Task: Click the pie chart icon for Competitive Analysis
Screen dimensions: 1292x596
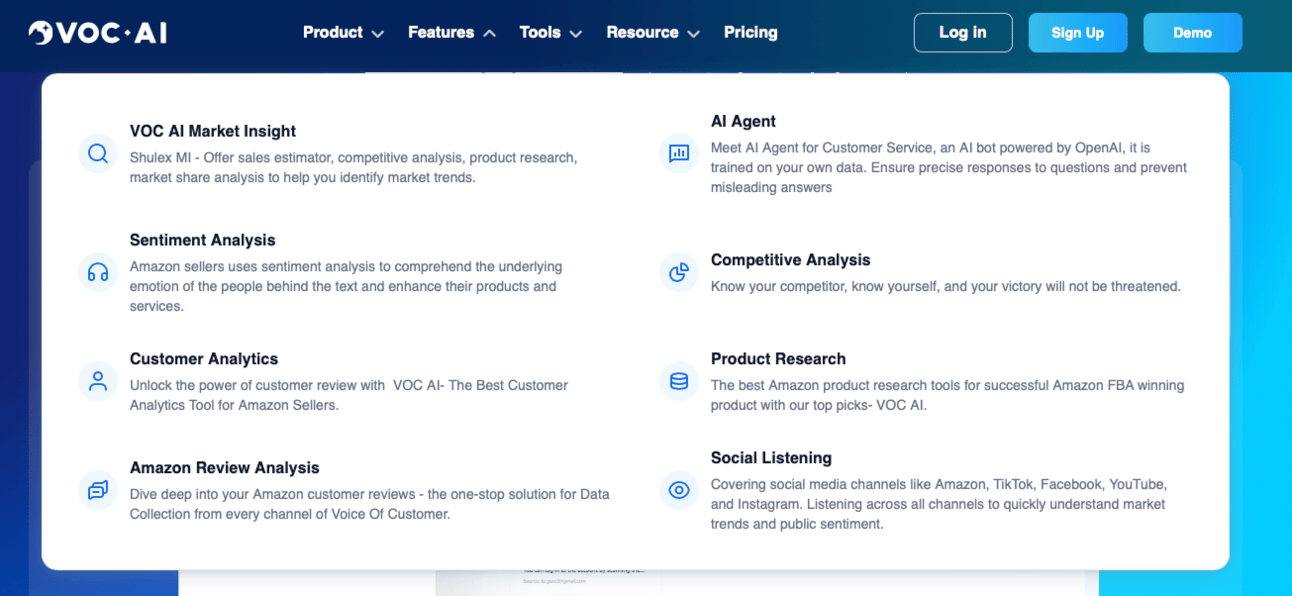Action: 679,272
